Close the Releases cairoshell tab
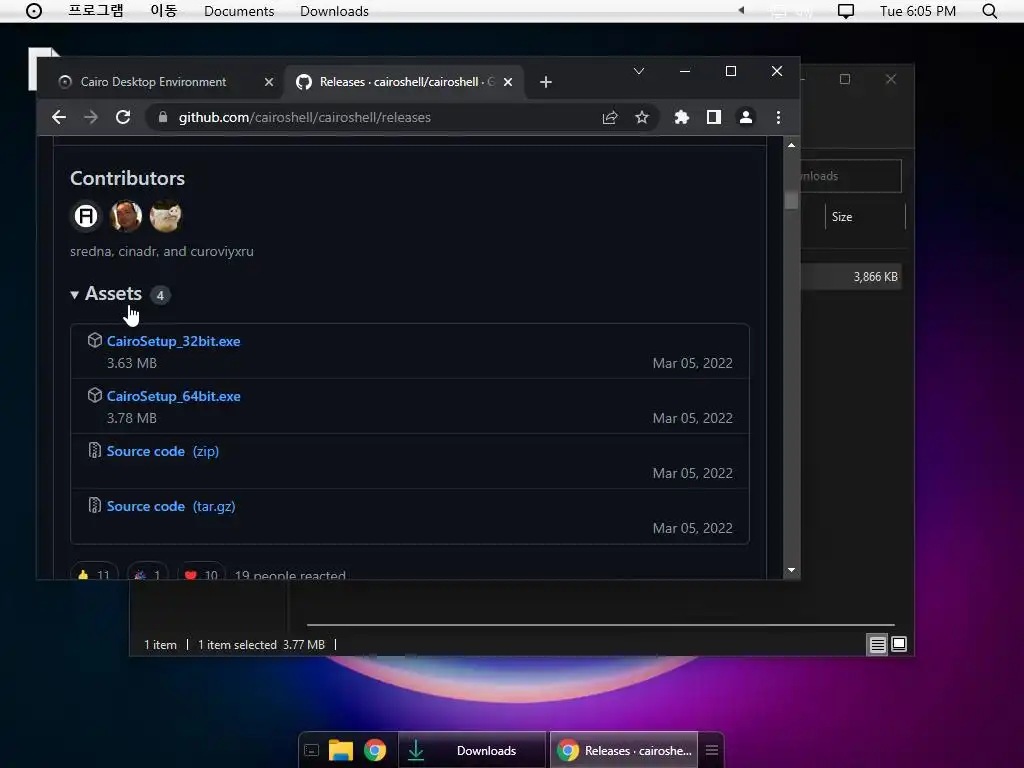 click(x=508, y=82)
